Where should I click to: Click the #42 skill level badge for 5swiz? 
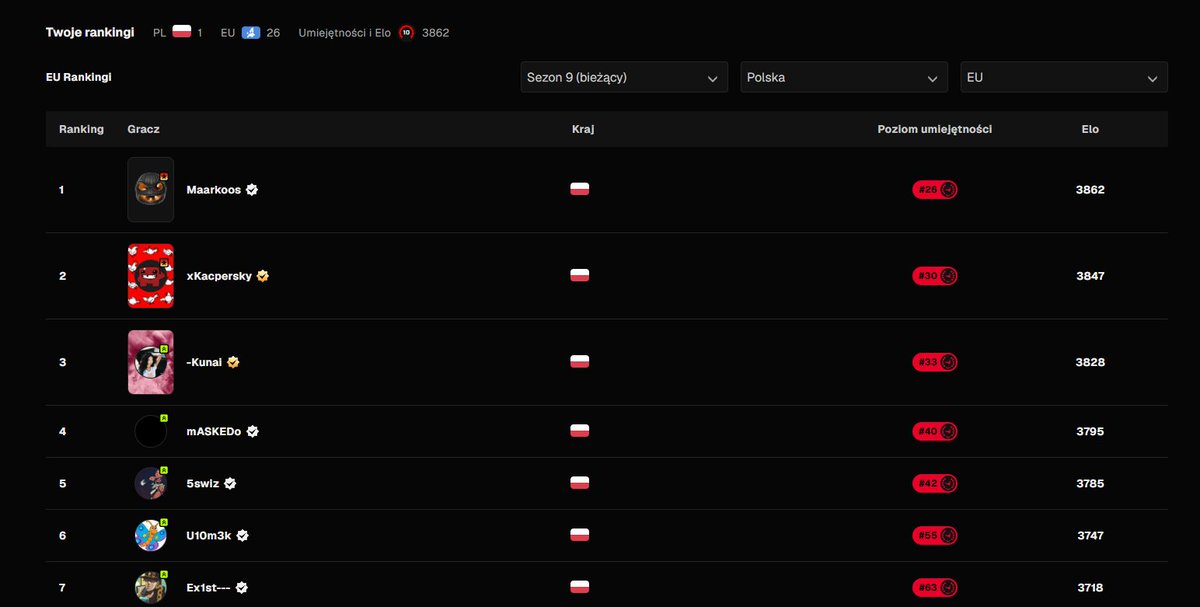[x=935, y=483]
